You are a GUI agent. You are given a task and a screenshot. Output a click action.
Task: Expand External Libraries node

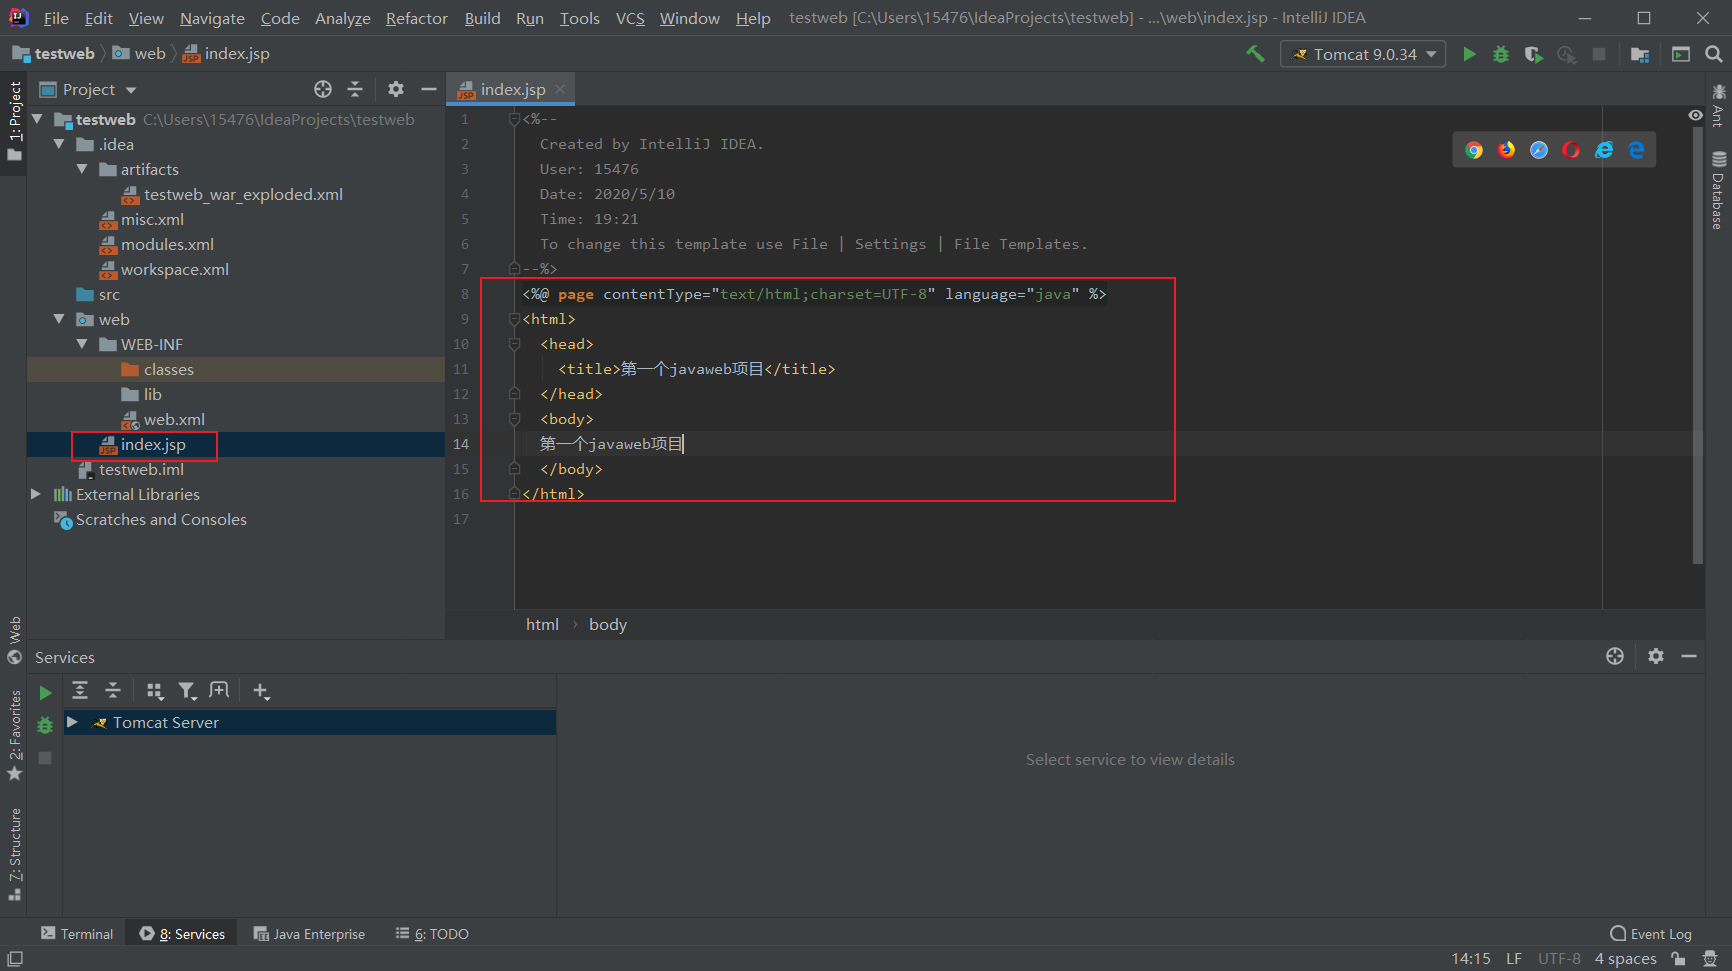pyautogui.click(x=36, y=494)
